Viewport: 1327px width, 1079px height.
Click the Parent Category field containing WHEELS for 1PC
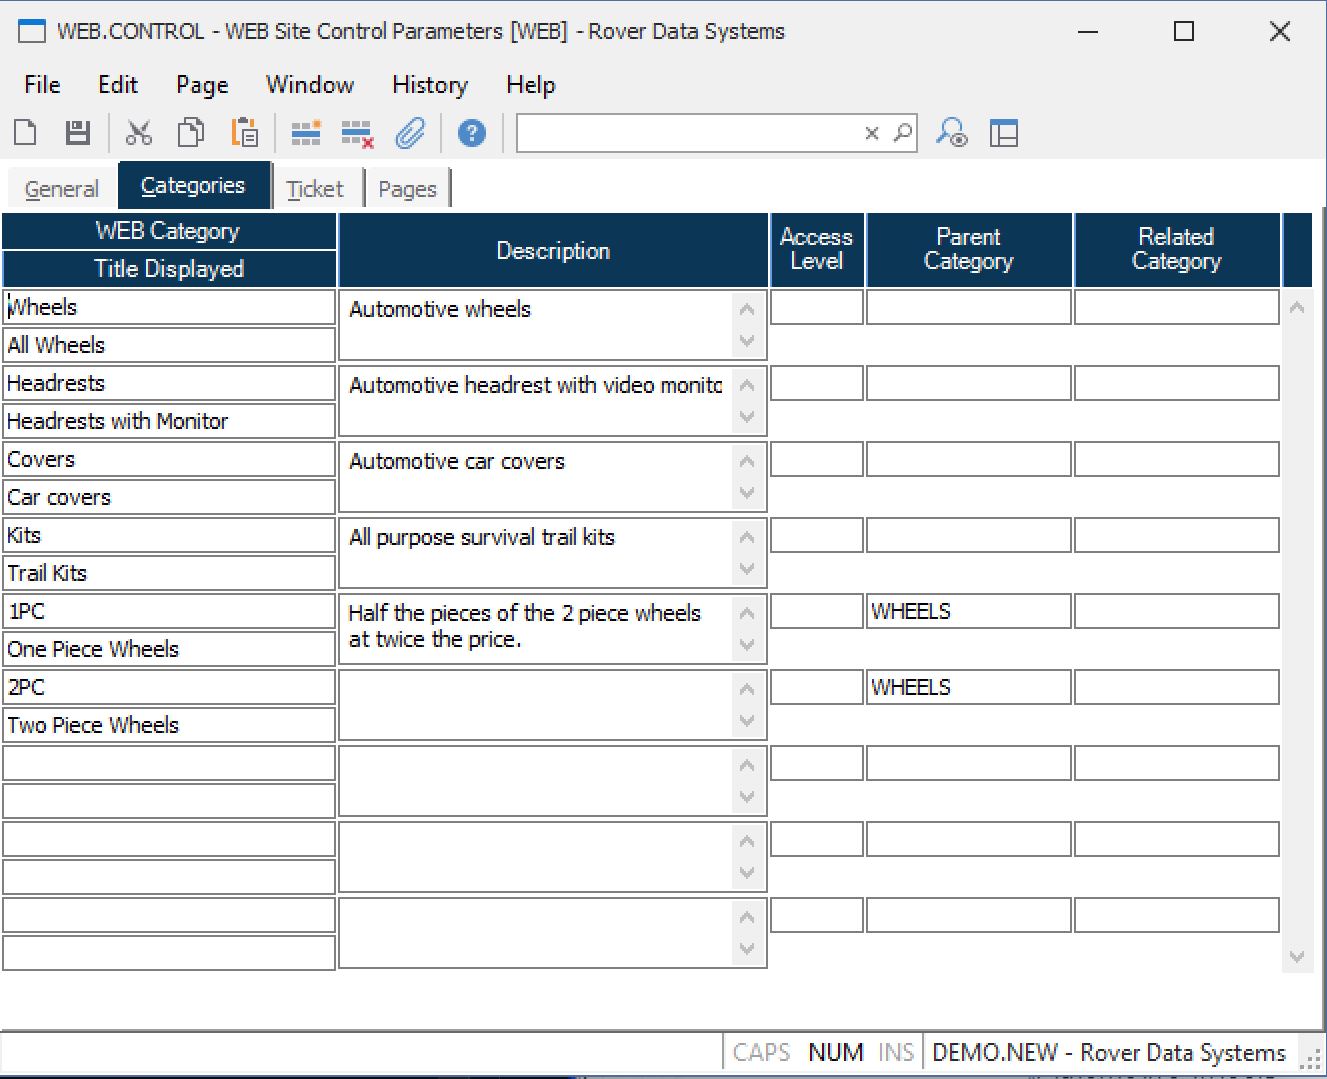[x=968, y=612]
